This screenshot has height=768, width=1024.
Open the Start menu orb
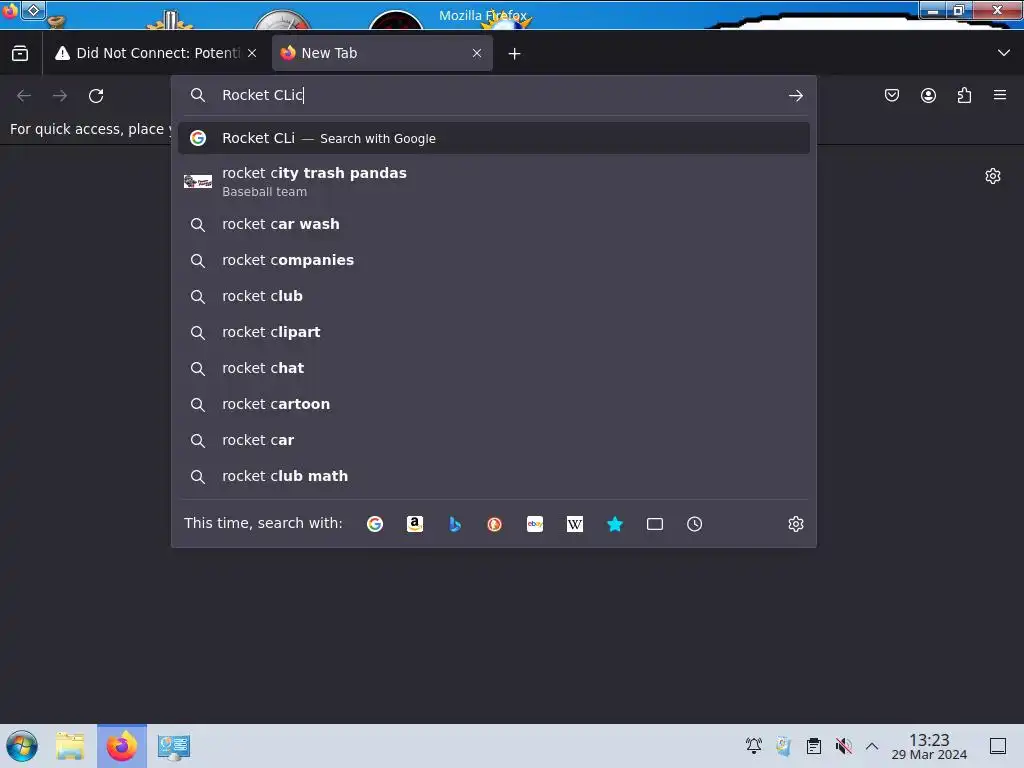(x=22, y=746)
